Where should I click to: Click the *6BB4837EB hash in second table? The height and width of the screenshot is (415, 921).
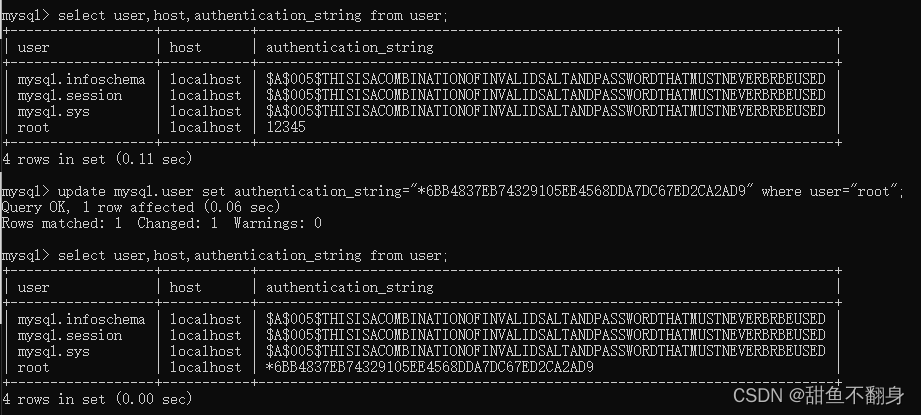coord(430,367)
